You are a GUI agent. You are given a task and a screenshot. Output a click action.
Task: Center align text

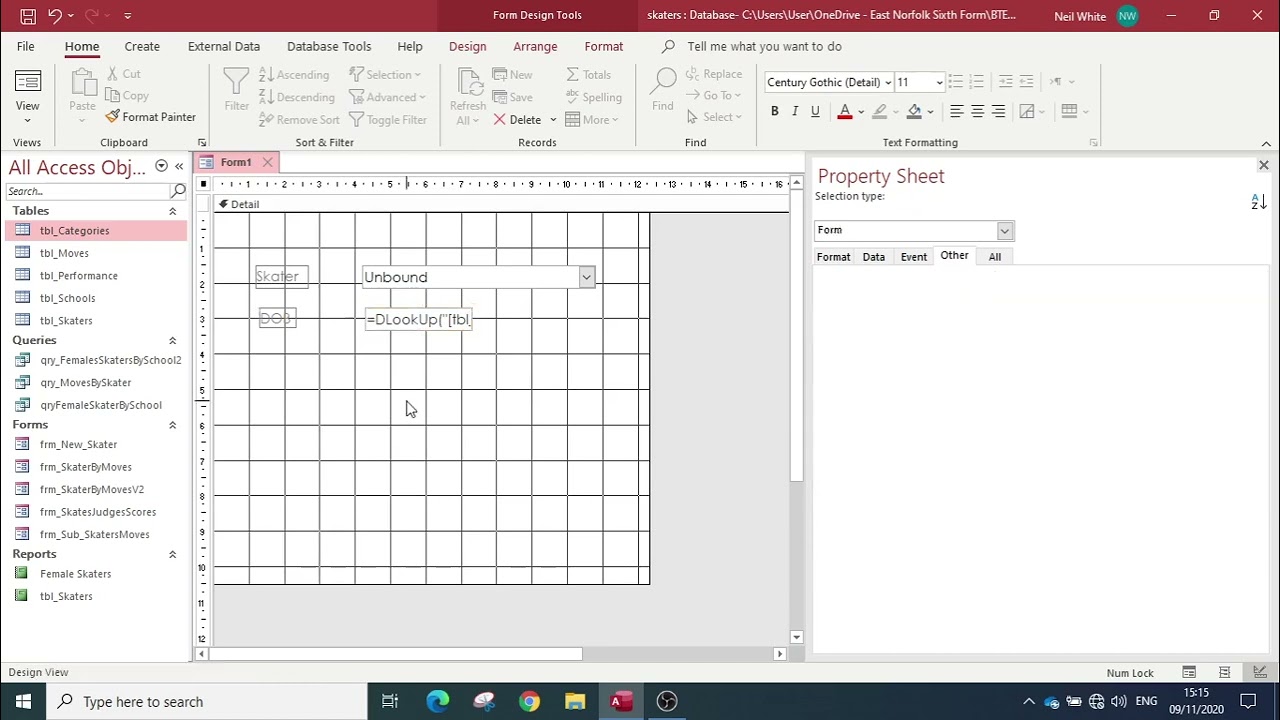click(978, 111)
